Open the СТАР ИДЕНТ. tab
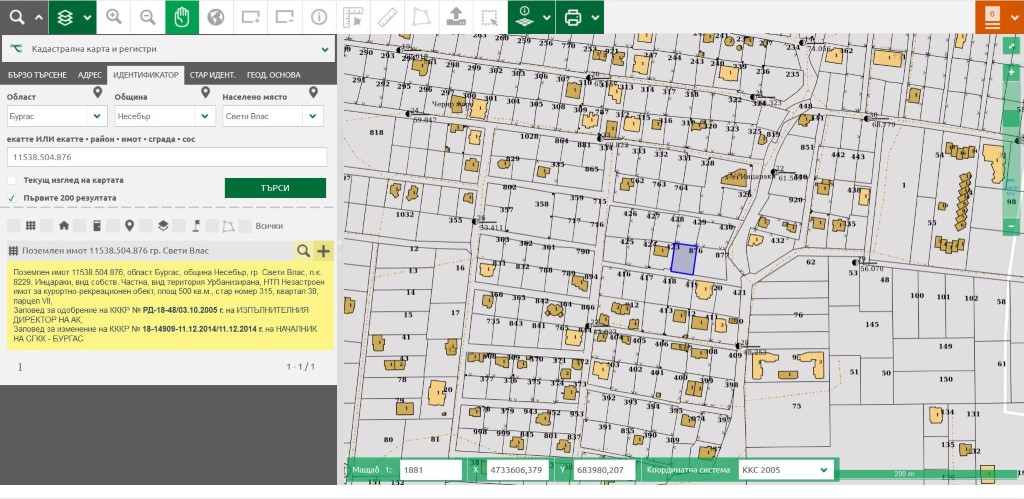1024x499 pixels. 212,75
